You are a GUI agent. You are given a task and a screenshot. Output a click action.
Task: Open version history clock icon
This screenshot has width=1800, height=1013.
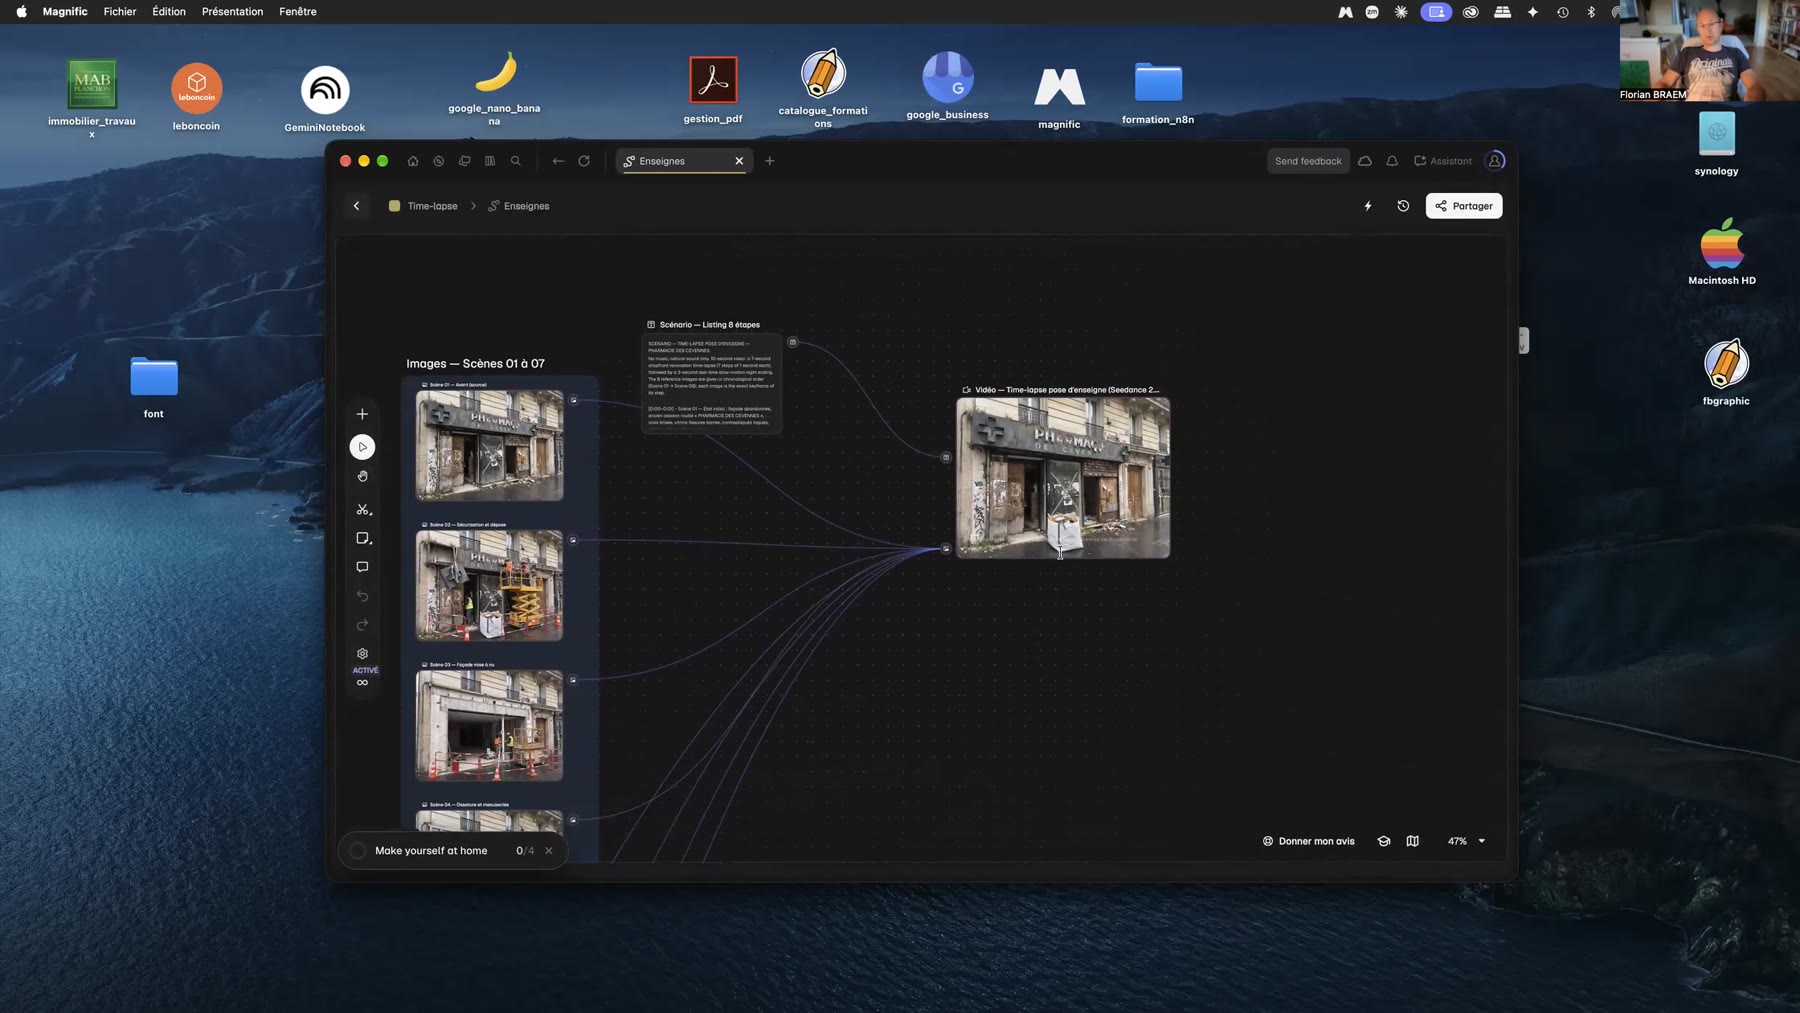pos(1403,206)
